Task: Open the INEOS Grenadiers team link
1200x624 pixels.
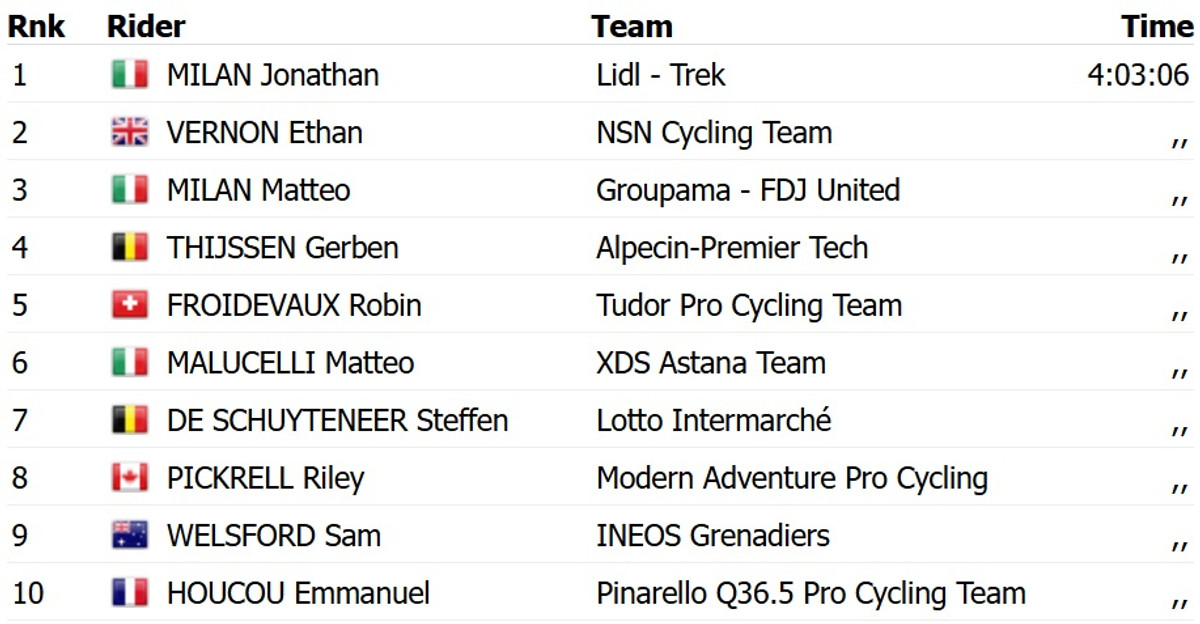Action: (x=713, y=535)
